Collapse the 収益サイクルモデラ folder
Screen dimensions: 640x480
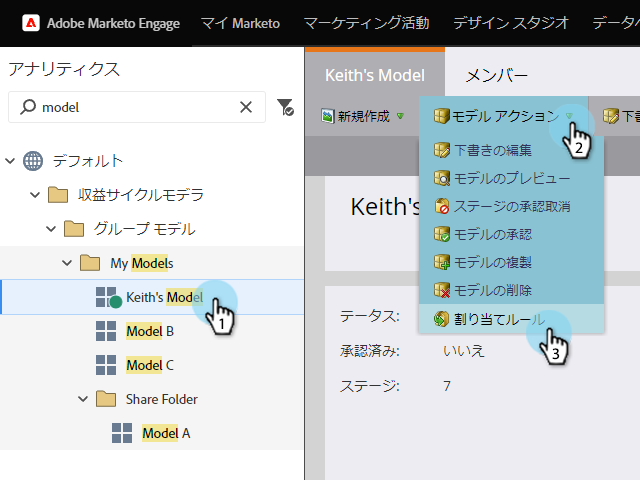tap(35, 195)
